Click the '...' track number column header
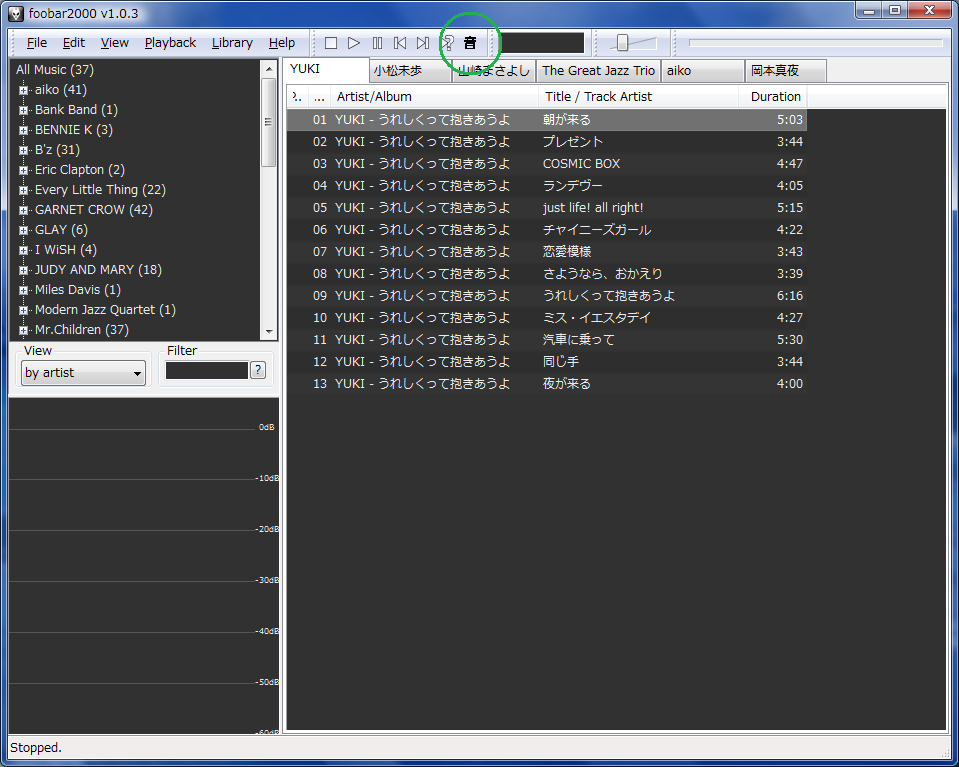Screen dimensions: 959x767 pos(319,97)
